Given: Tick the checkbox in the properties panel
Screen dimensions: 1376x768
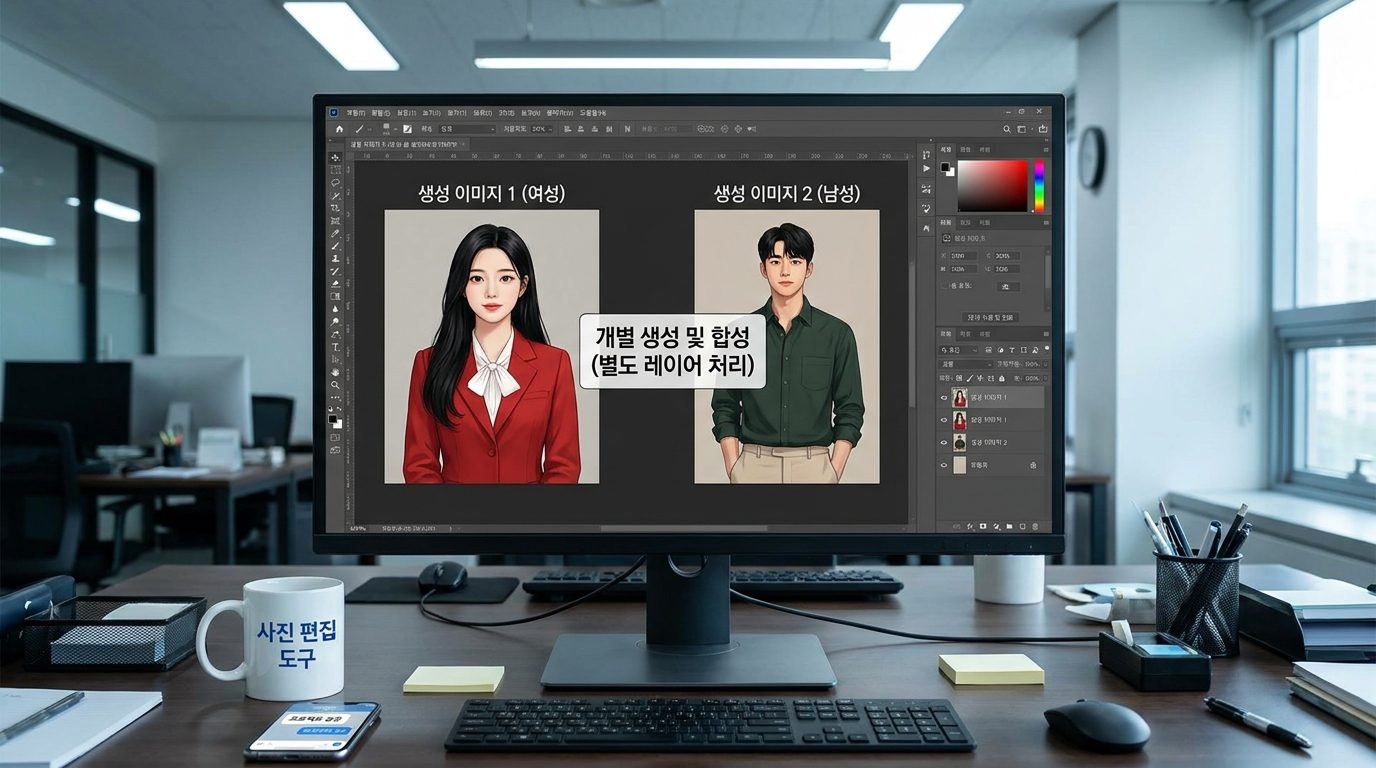Looking at the screenshot, I should tap(944, 286).
